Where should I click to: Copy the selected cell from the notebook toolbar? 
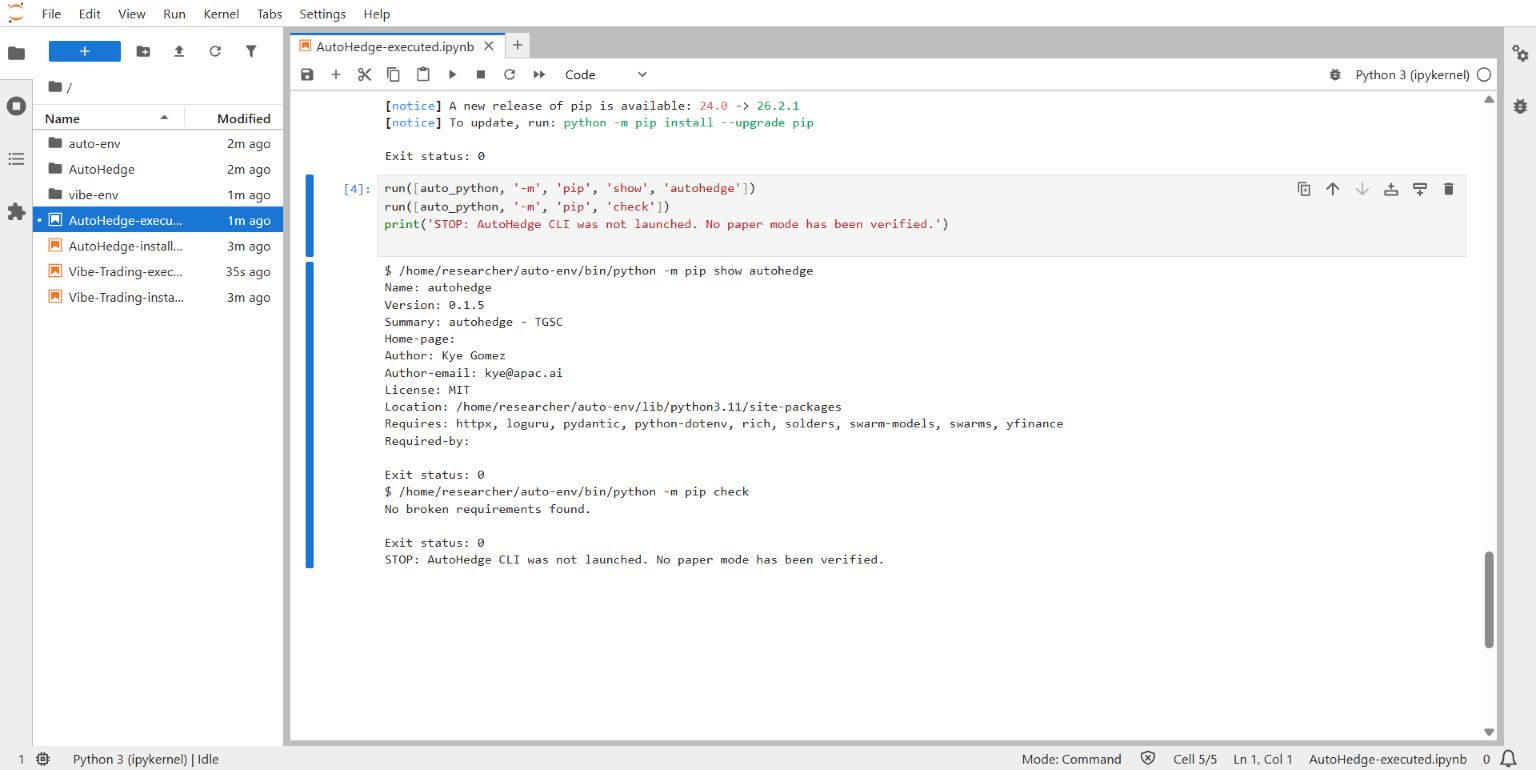pos(394,74)
